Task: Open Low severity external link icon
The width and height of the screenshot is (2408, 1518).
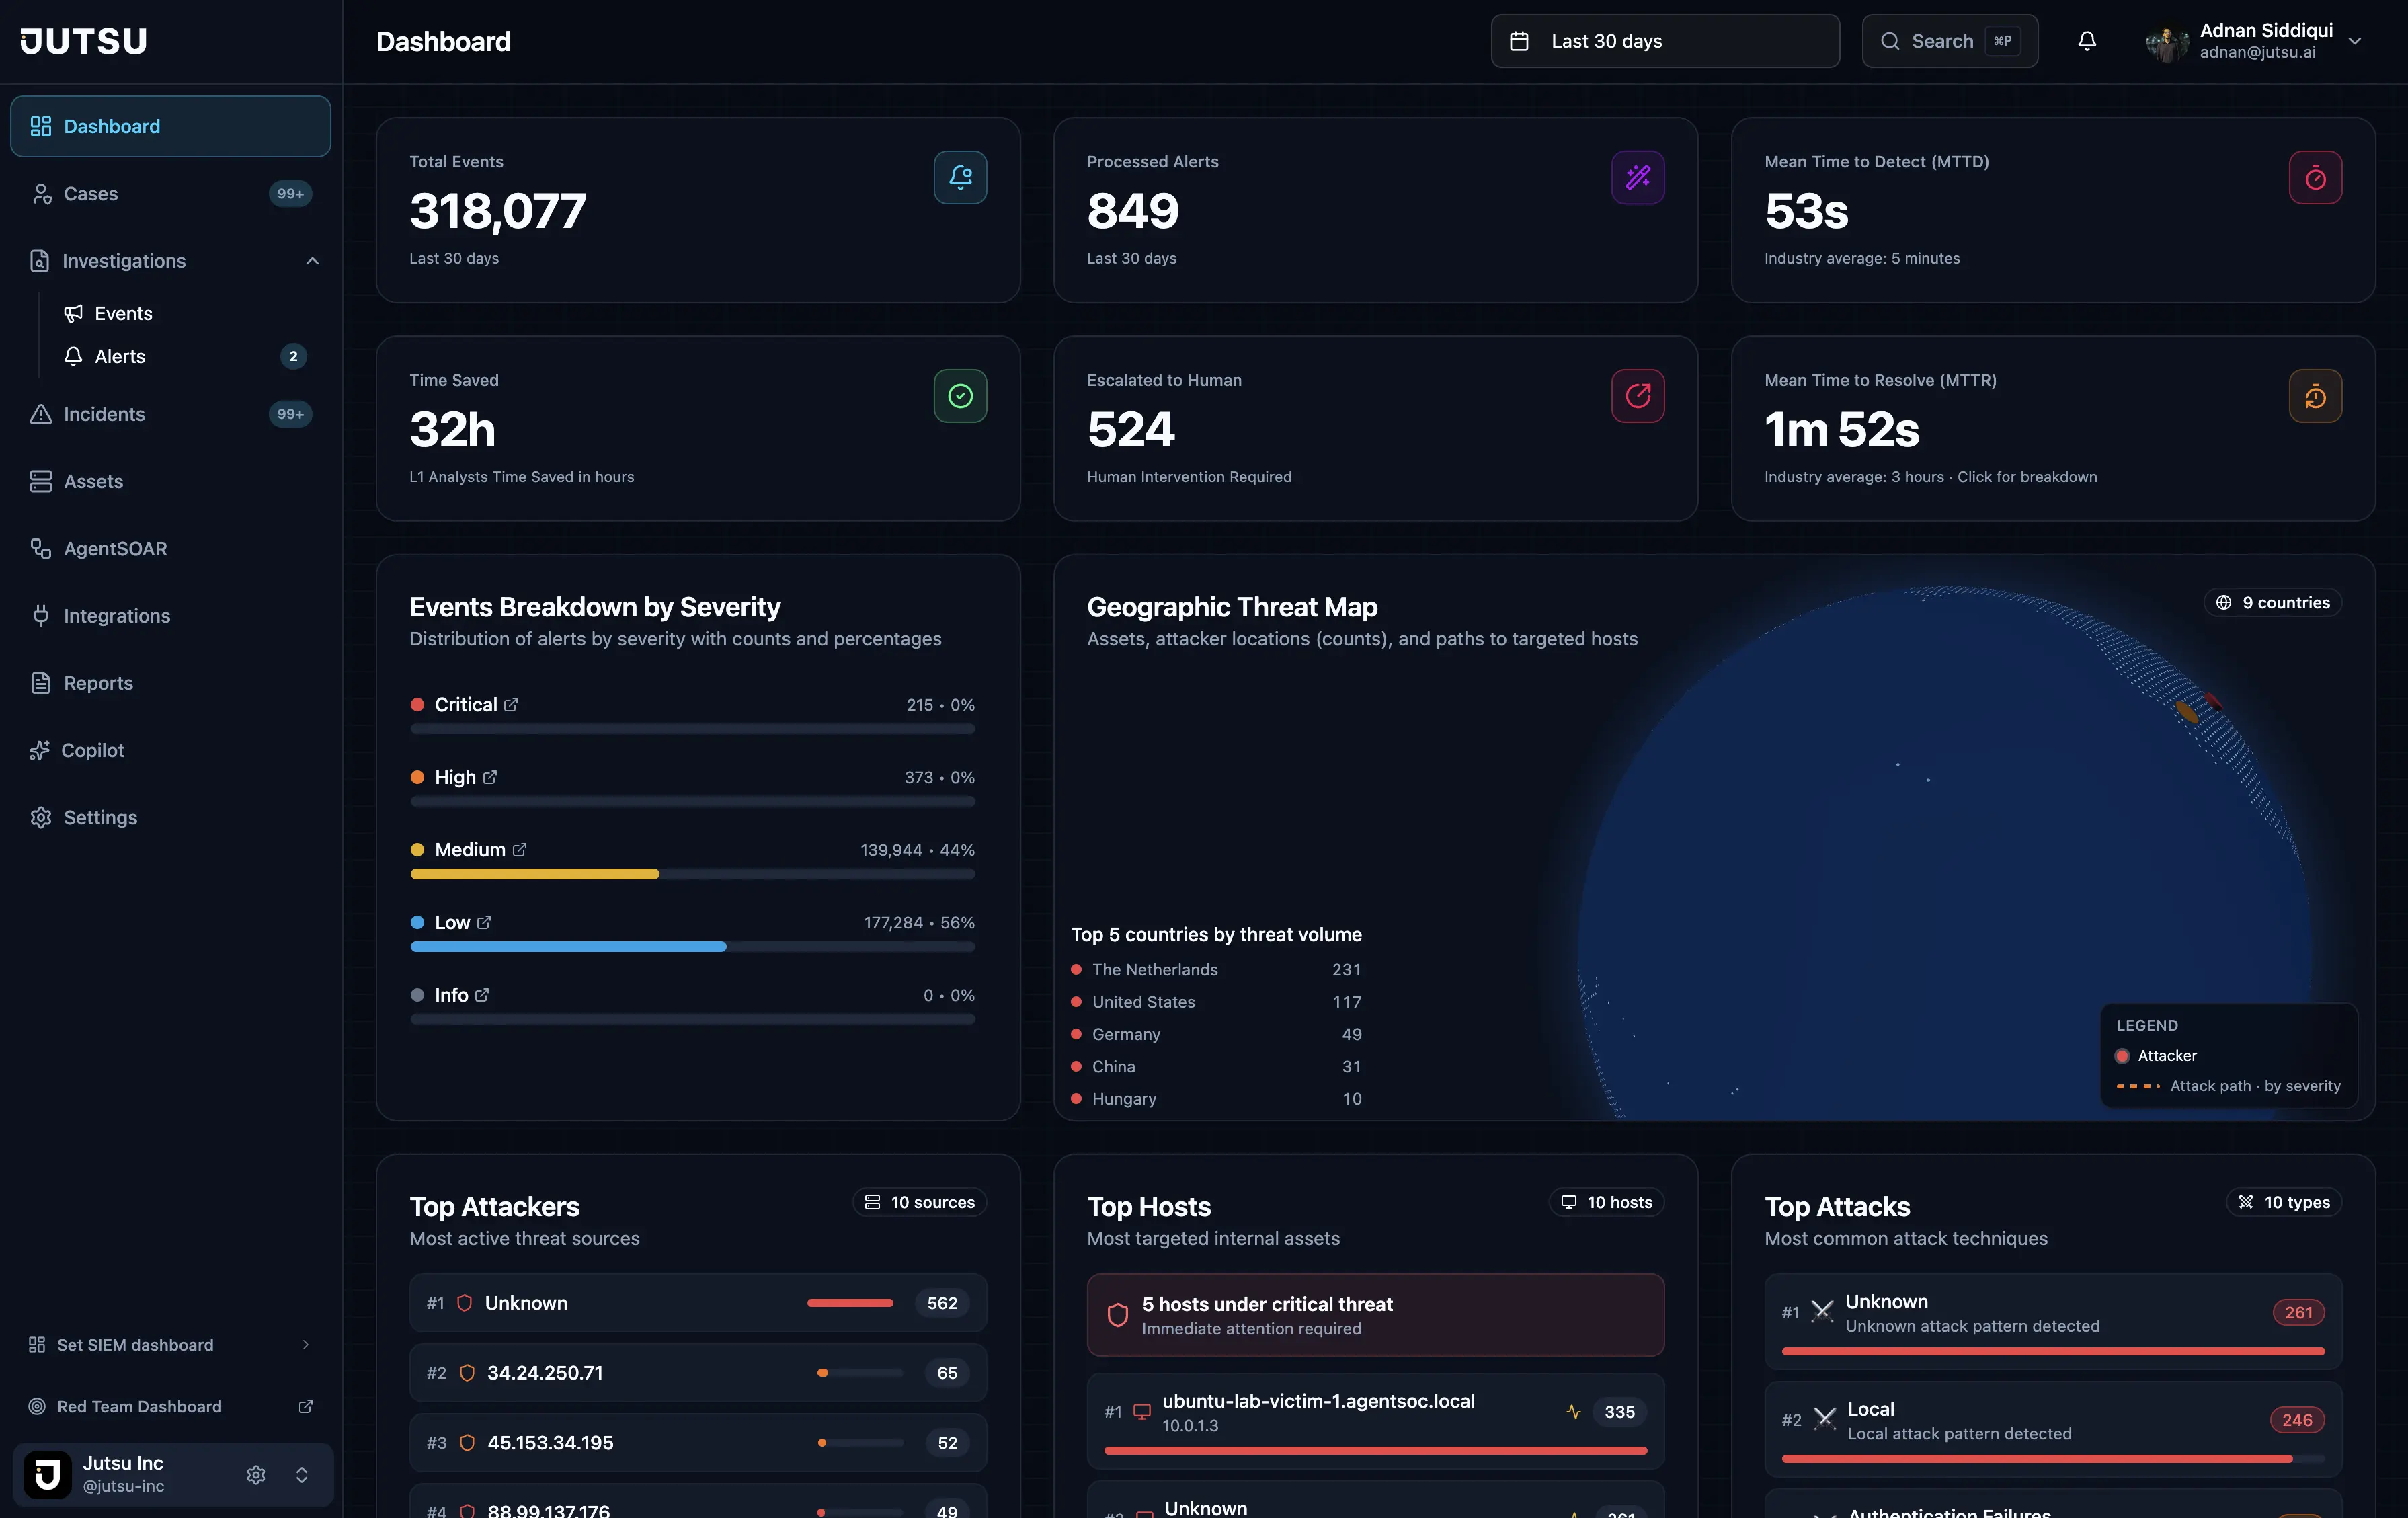Action: pos(484,922)
